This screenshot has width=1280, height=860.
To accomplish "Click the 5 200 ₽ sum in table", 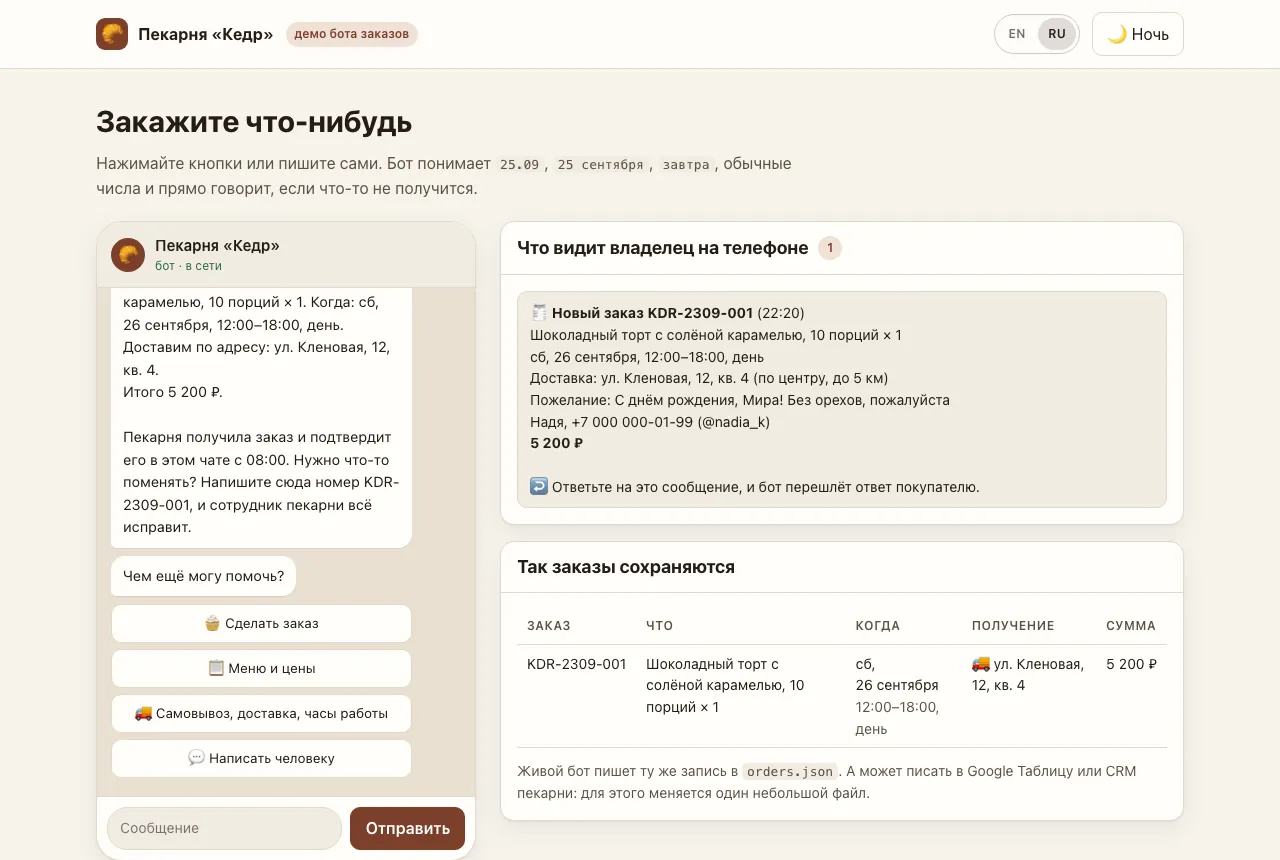I will [1131, 664].
